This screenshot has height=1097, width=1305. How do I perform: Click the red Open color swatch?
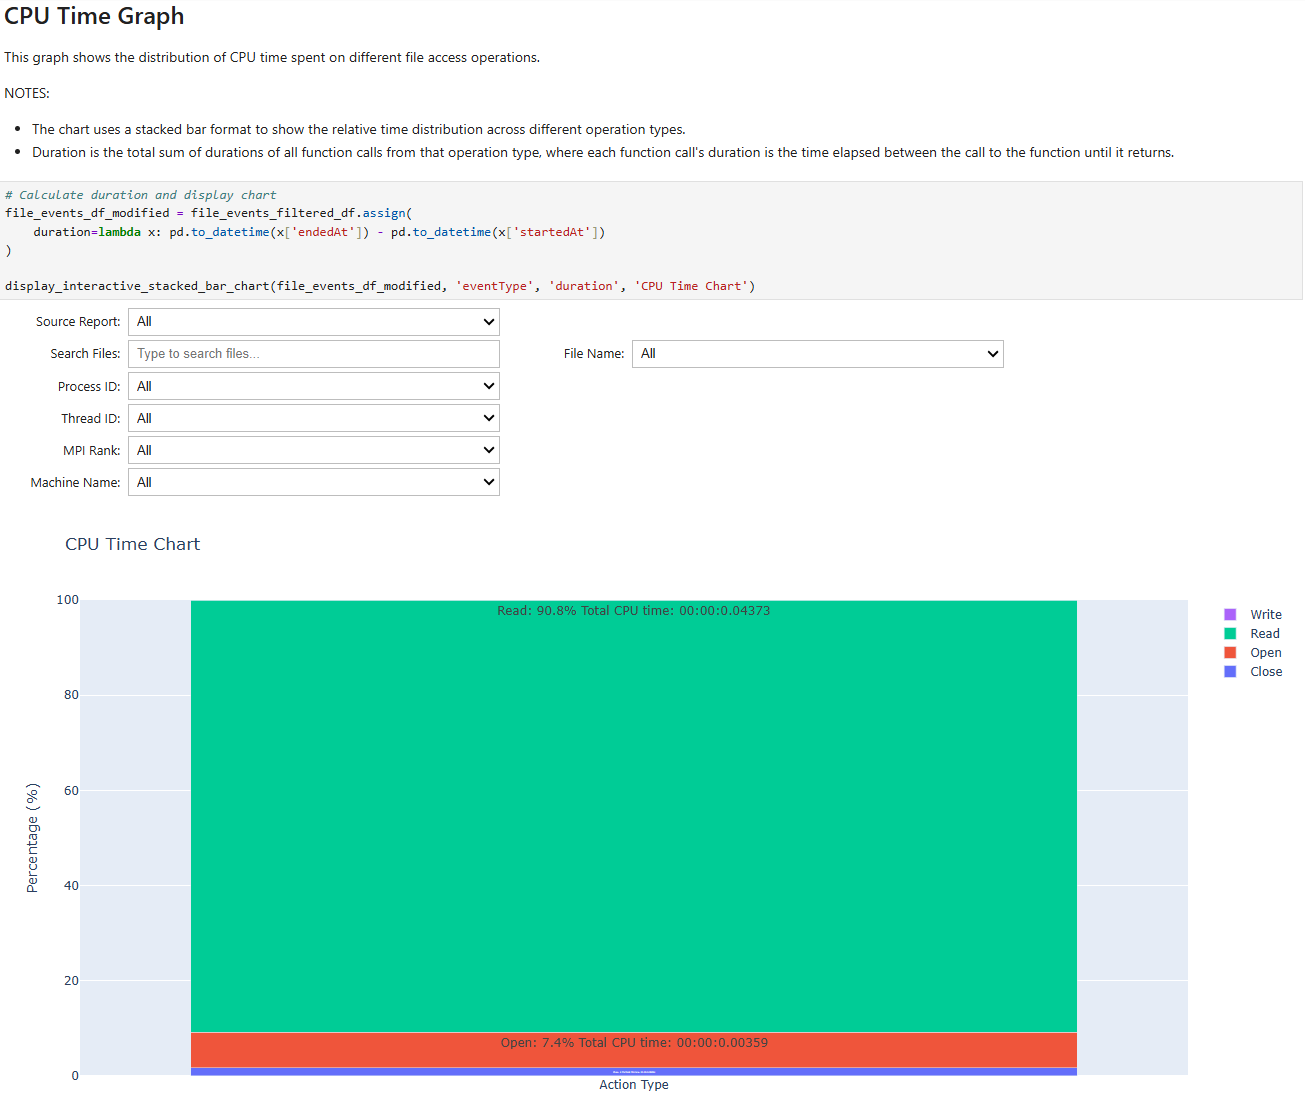pyautogui.click(x=1232, y=652)
